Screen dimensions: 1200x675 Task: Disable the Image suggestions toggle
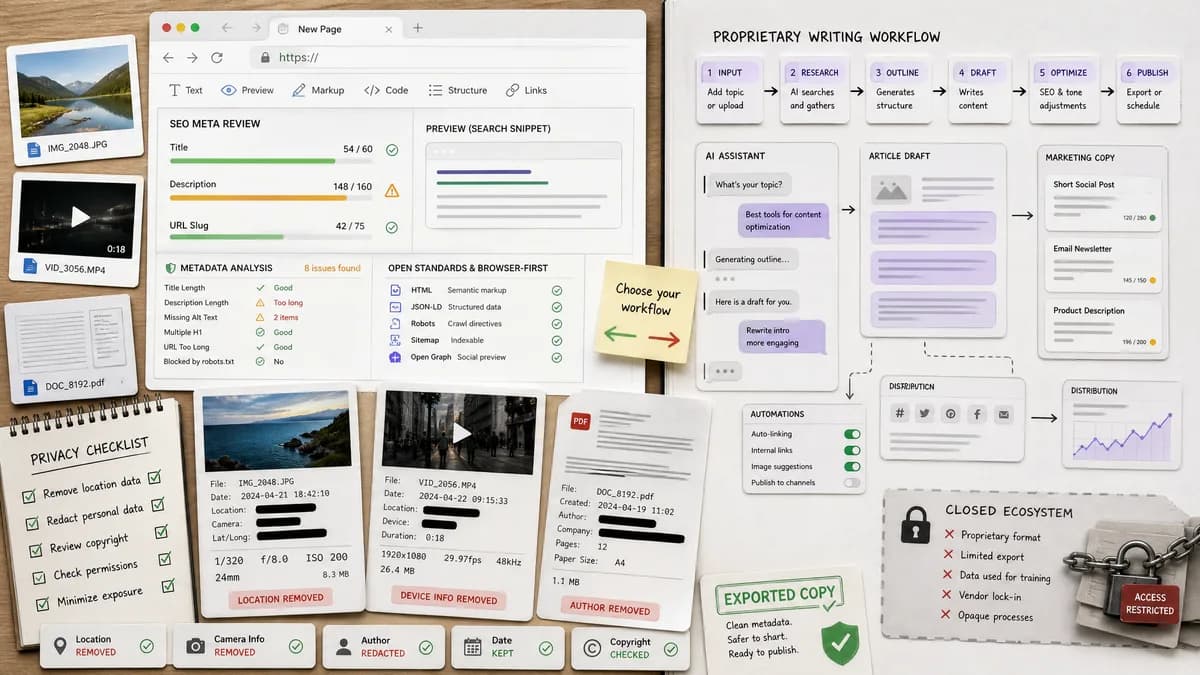pyautogui.click(x=852, y=467)
